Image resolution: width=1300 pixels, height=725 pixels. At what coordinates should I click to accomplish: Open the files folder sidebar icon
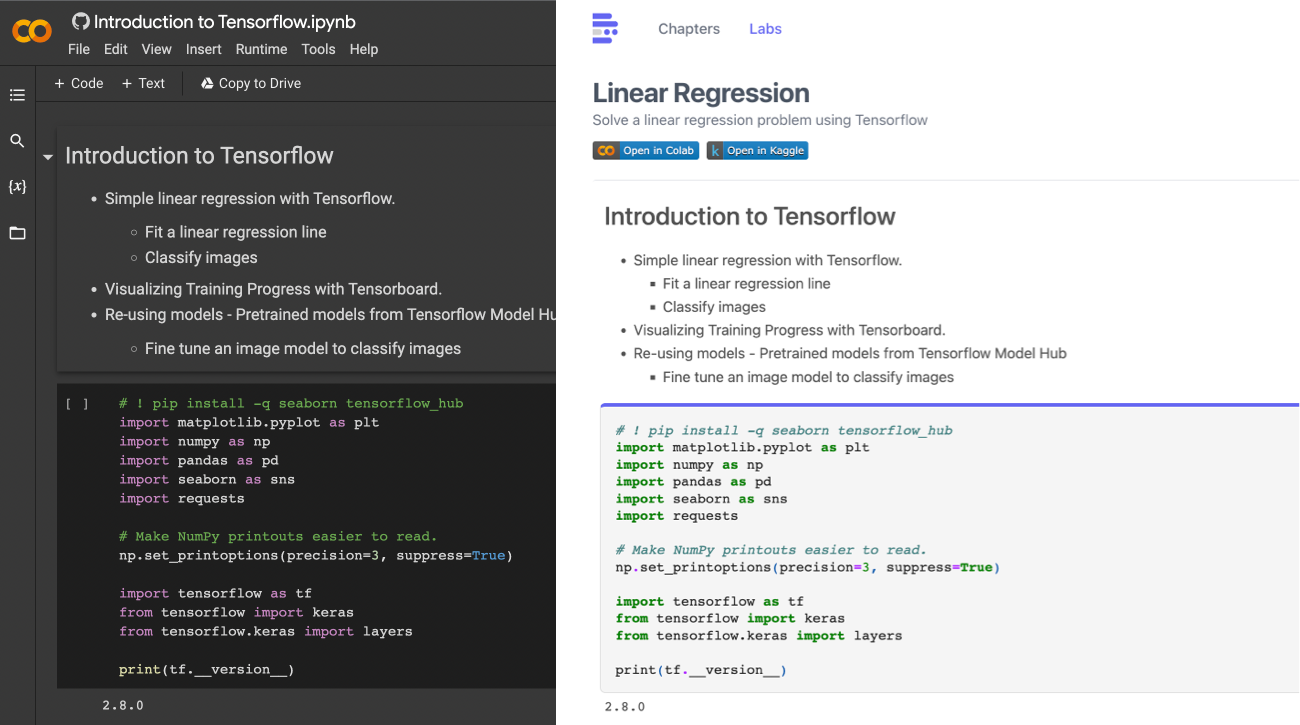pos(17,233)
